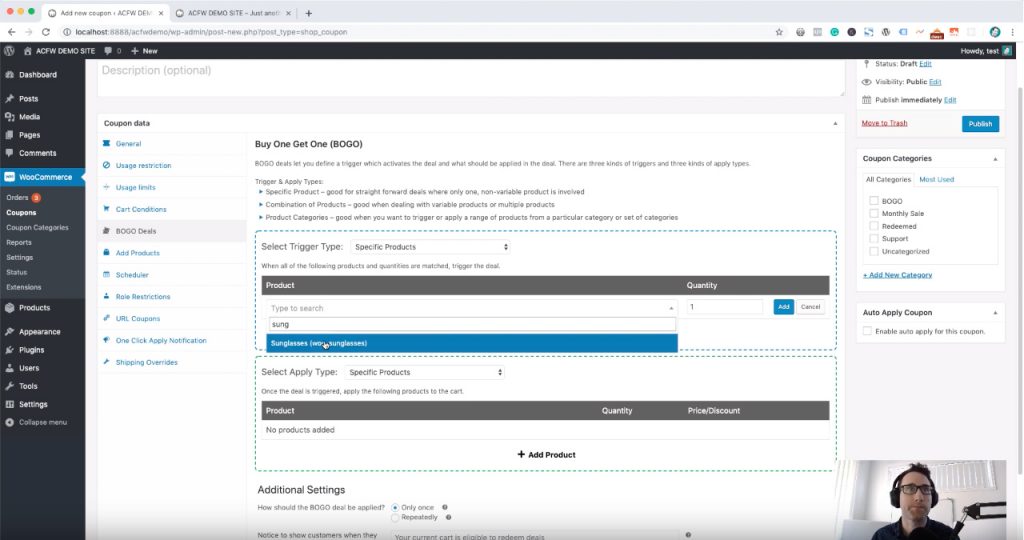This screenshot has width=1024, height=540.
Task: Collapse the Auto Apply Coupon panel
Action: coord(995,313)
